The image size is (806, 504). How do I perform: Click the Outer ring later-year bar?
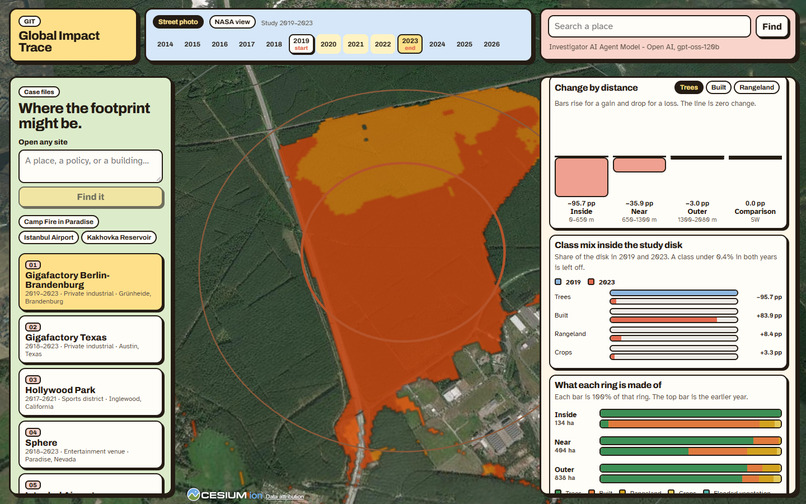(x=690, y=479)
